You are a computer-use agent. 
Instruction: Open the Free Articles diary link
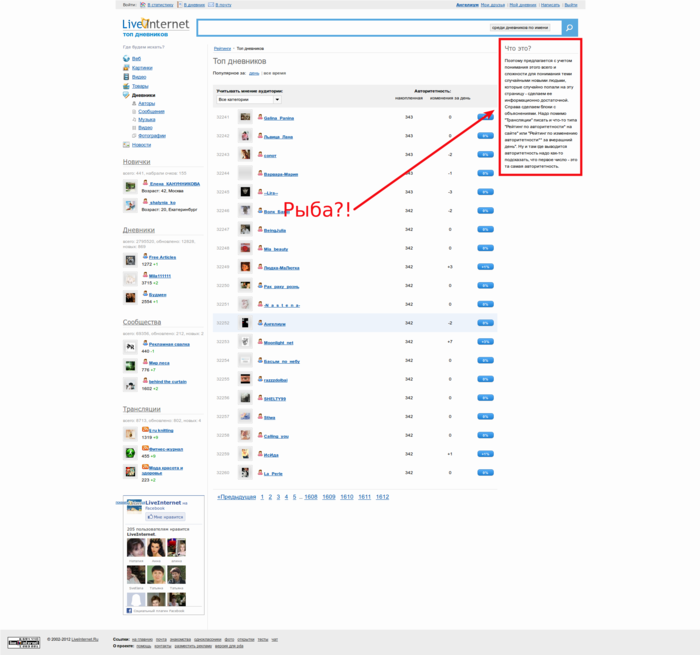[x=162, y=258]
